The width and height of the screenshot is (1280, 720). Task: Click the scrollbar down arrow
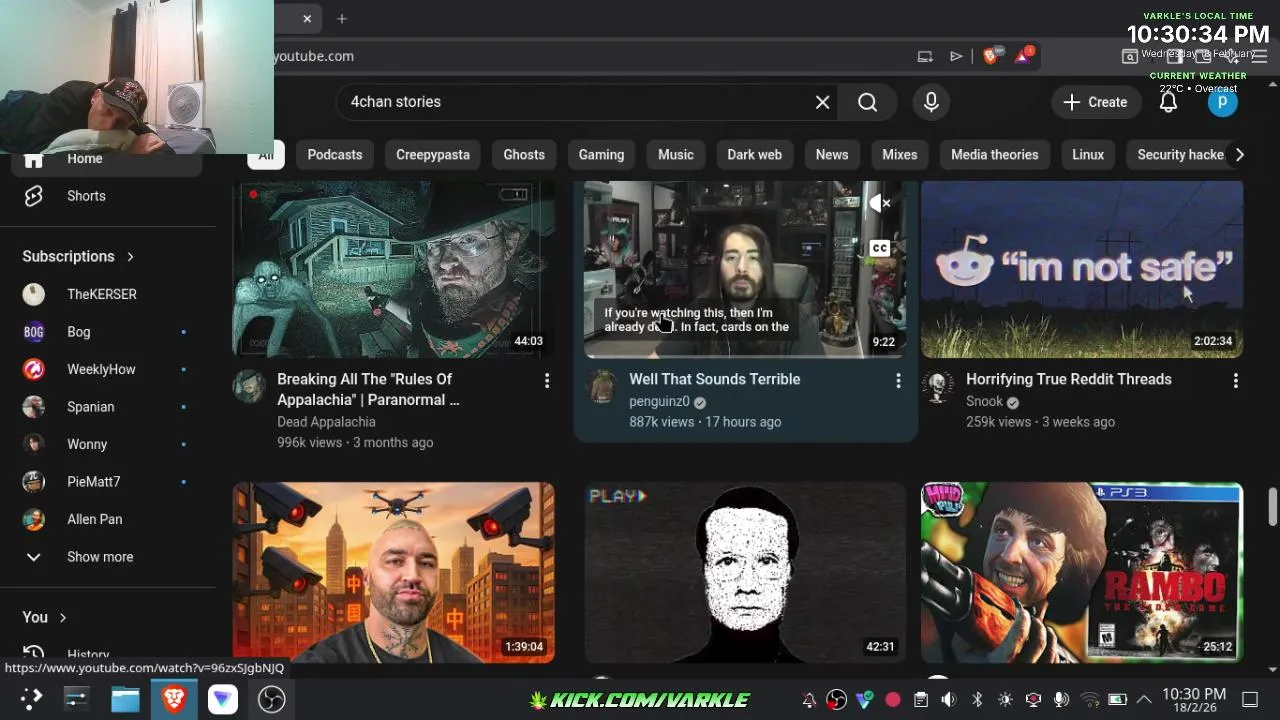(1272, 669)
